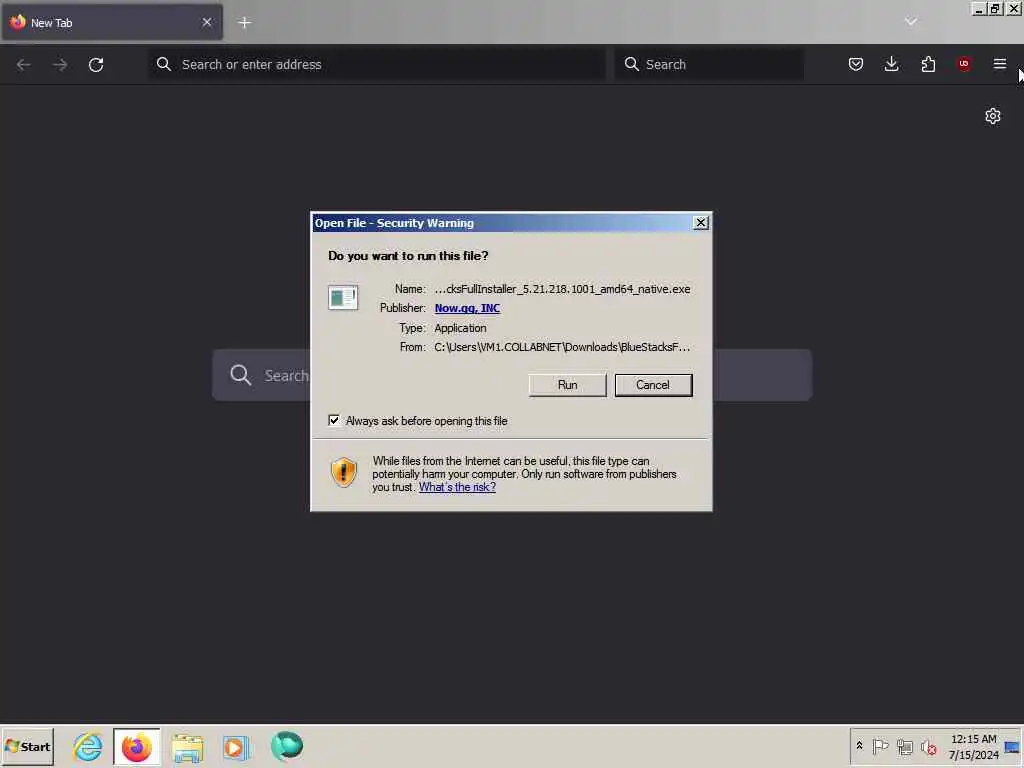Open the Extensions puzzle icon
The image size is (1024, 768).
(928, 64)
